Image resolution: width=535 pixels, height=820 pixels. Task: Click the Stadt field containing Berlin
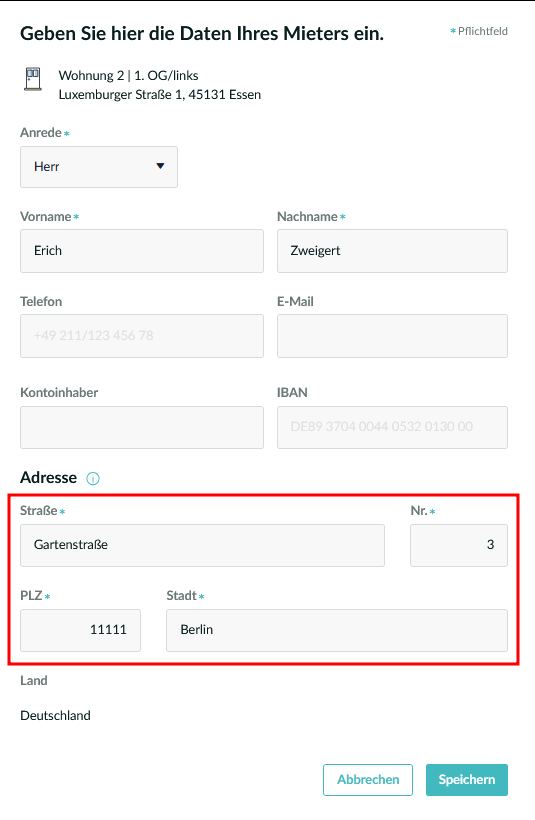[x=337, y=630]
